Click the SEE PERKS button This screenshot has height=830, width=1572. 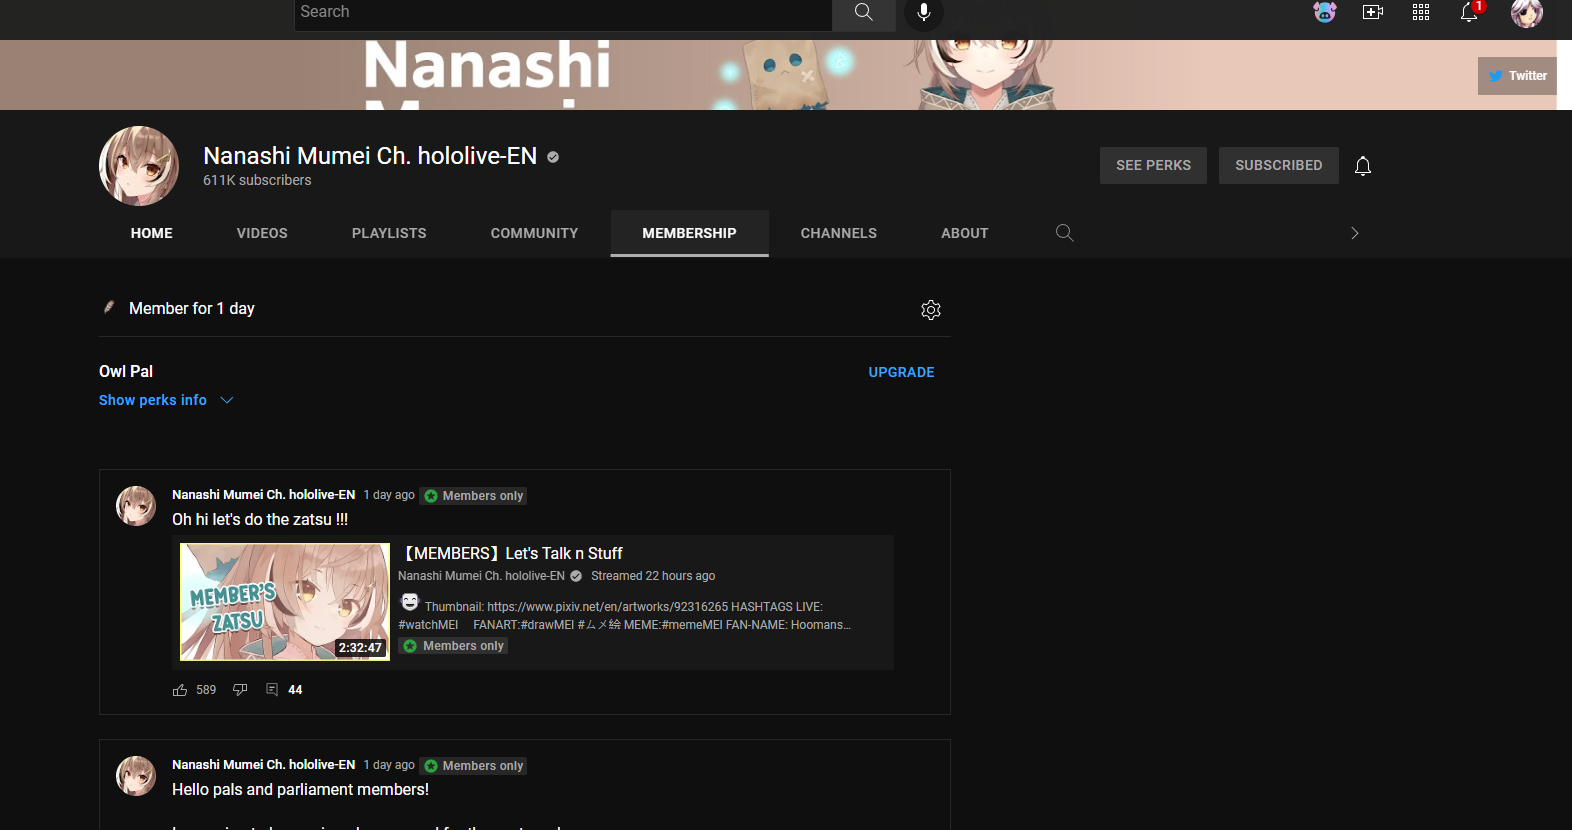pyautogui.click(x=1154, y=166)
